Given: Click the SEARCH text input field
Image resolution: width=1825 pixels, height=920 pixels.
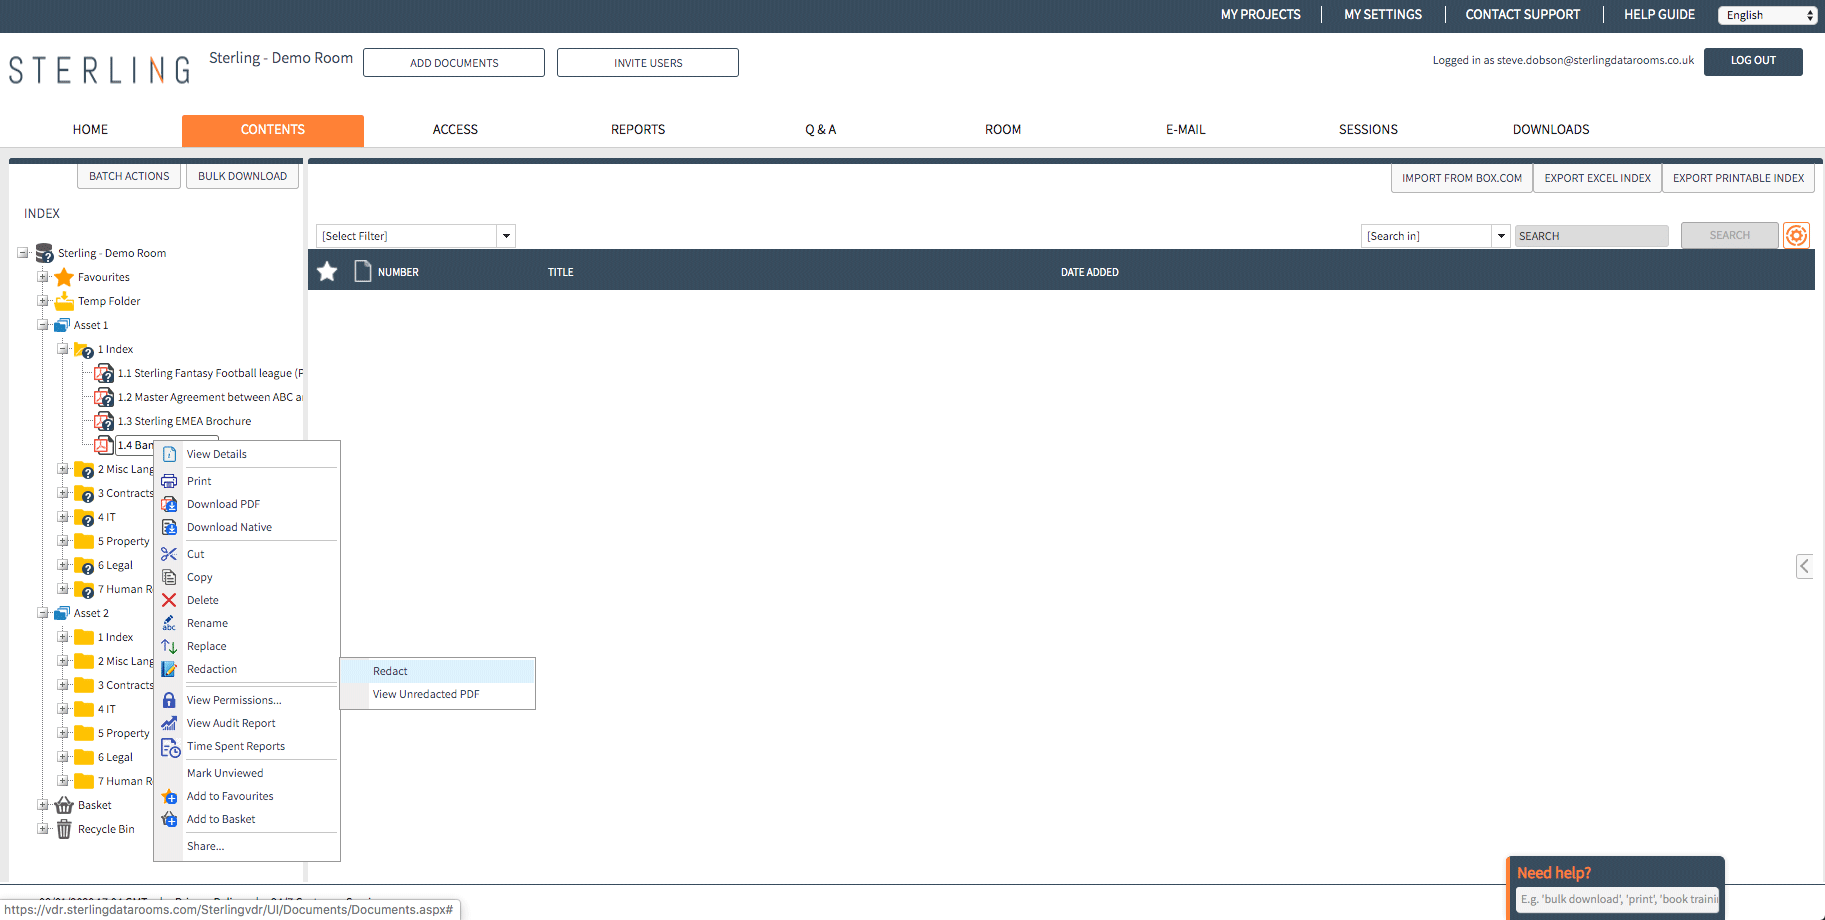Looking at the screenshot, I should coord(1591,236).
